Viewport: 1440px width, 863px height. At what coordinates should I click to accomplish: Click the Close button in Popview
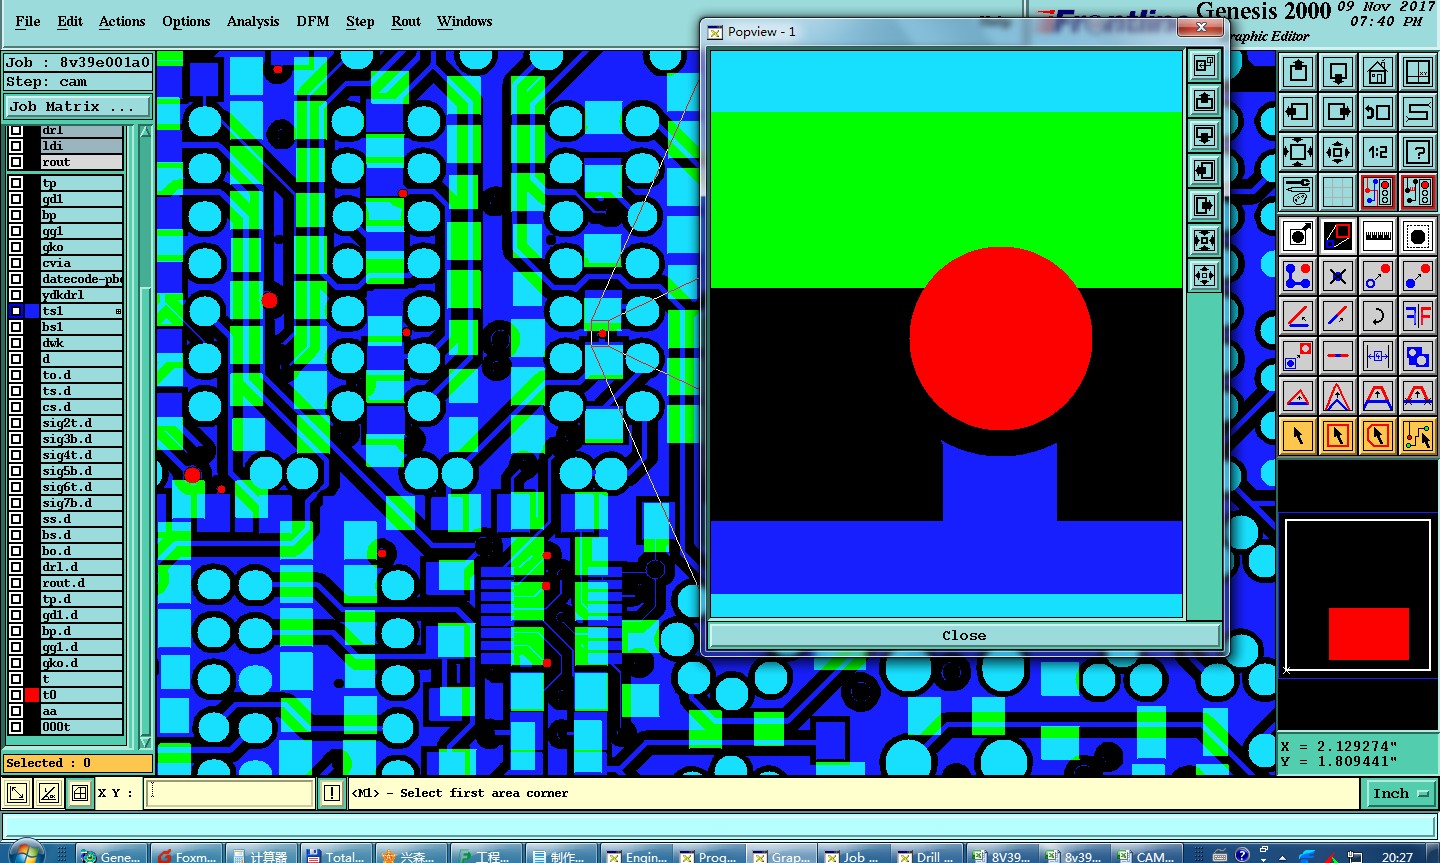964,635
